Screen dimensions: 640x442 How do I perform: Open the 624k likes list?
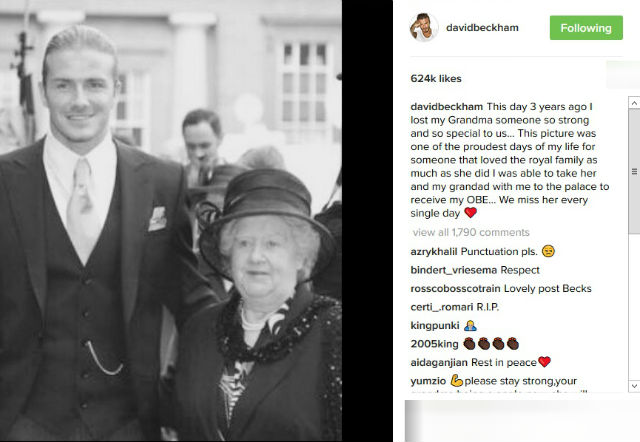pos(436,78)
